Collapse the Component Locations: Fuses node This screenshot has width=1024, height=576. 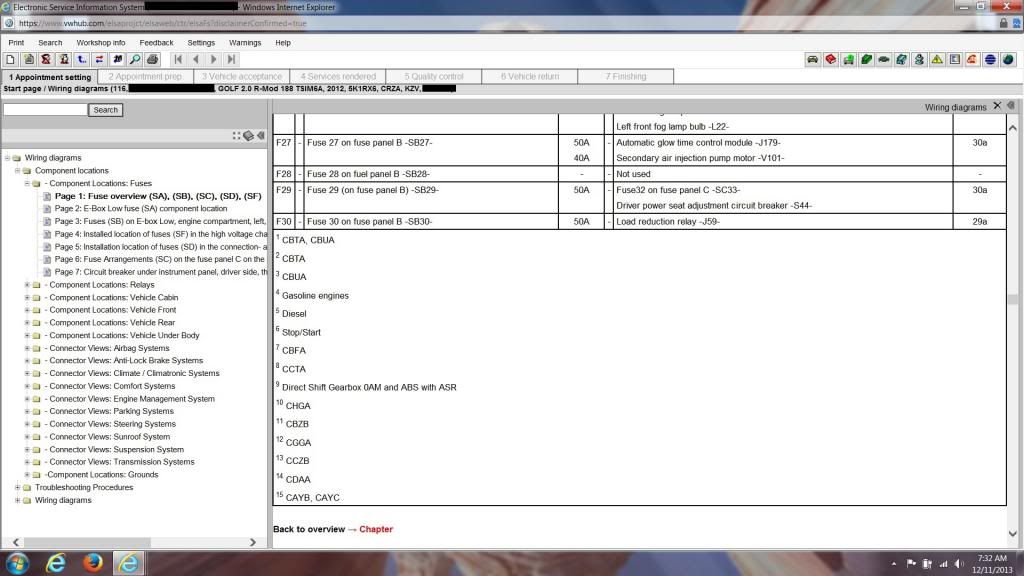click(x=27, y=184)
